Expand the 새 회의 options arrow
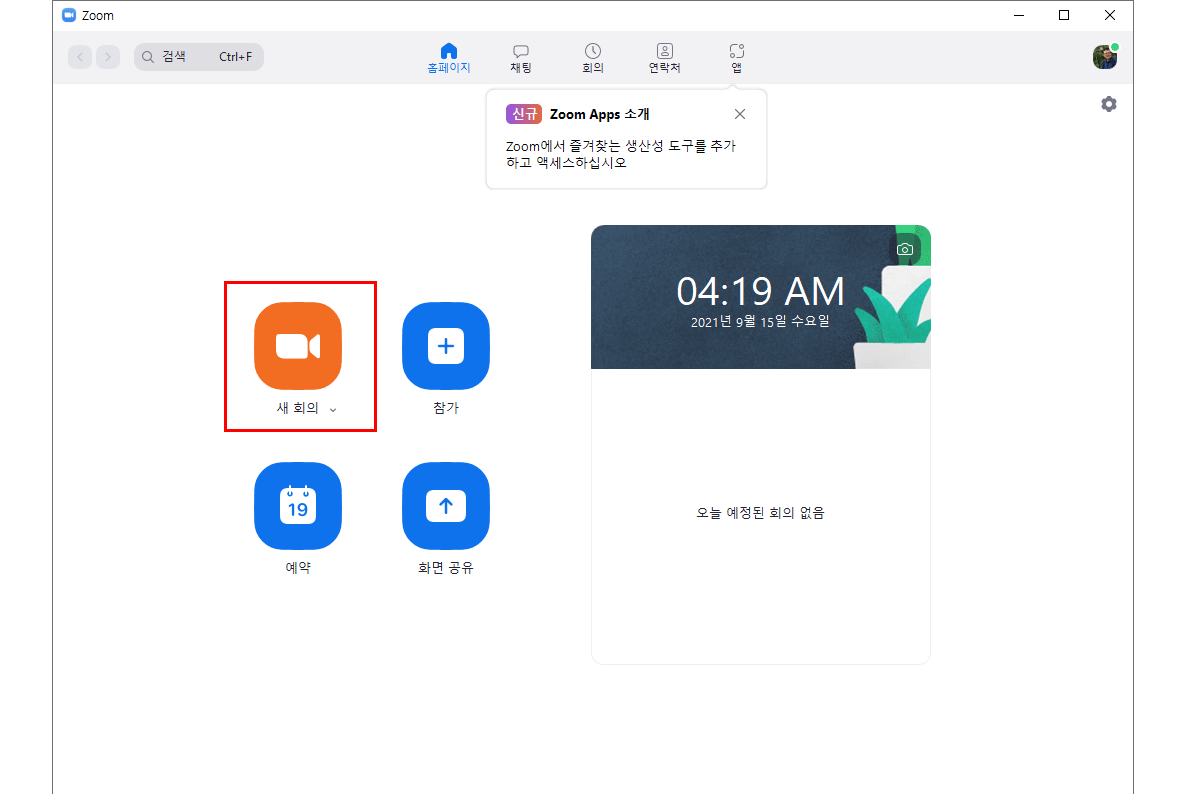Viewport: 1186px width, 794px height. pos(333,410)
